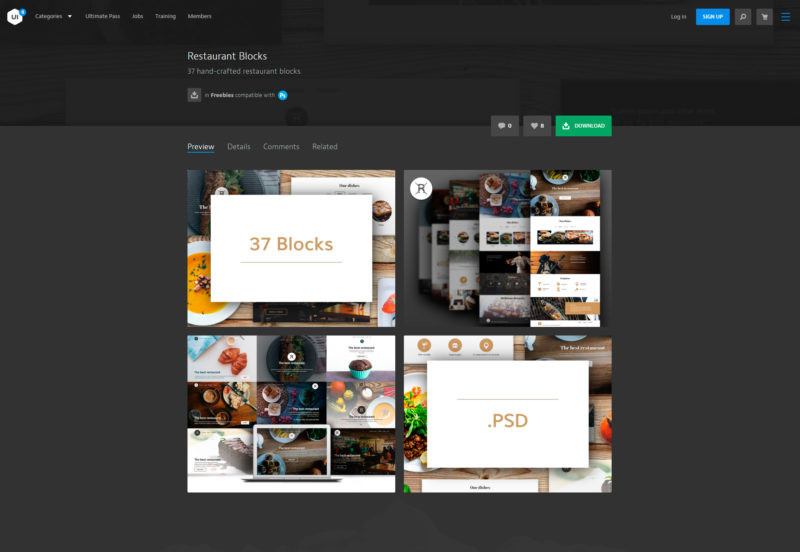This screenshot has height=552, width=800.
Task: Open the Ultimate Pass menu item
Action: click(x=102, y=16)
